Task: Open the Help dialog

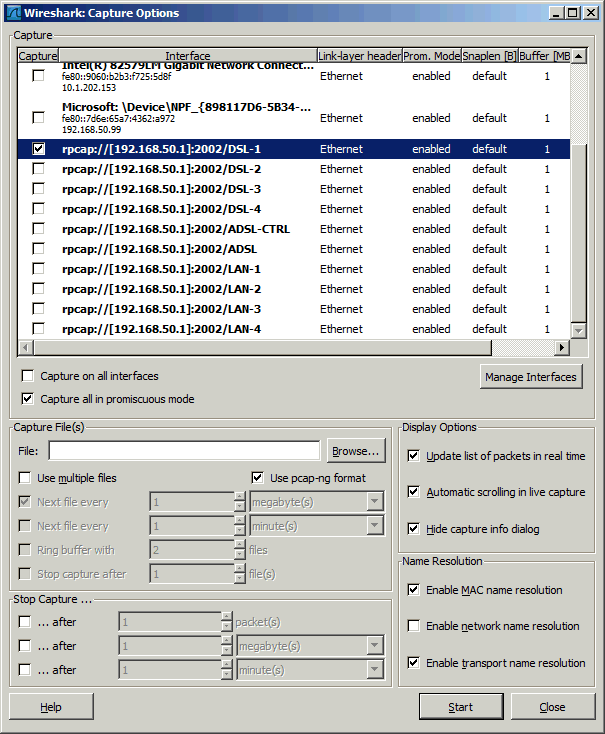Action: [x=51, y=707]
